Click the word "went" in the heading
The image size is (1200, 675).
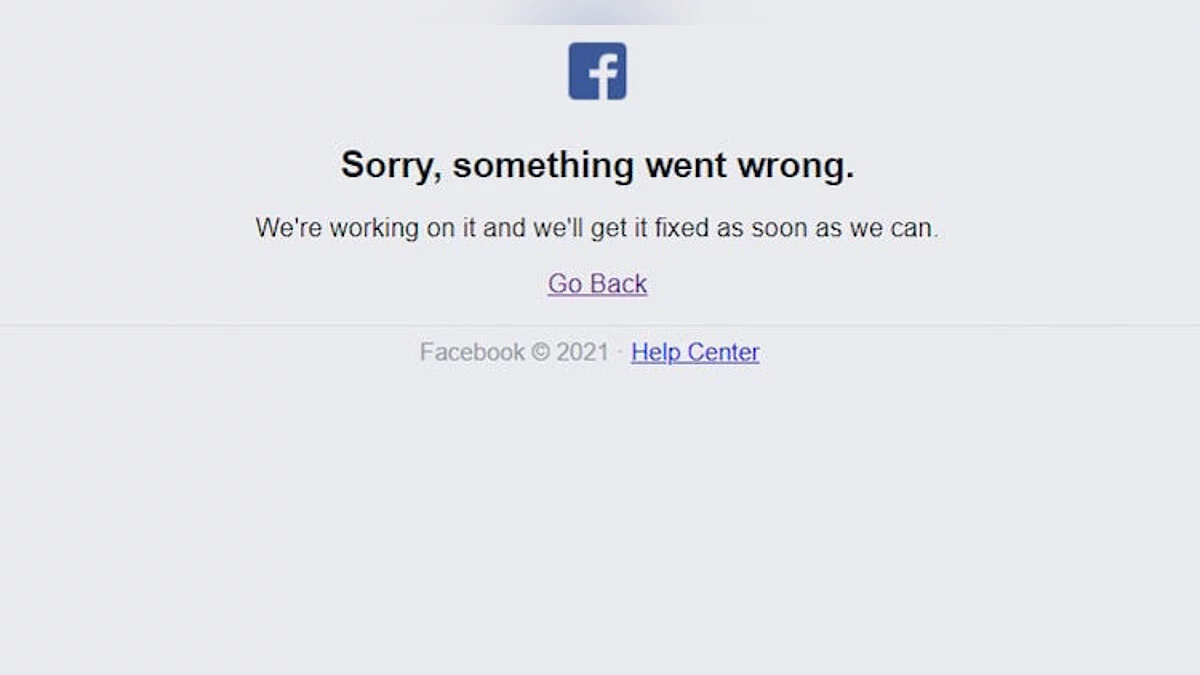pyautogui.click(x=686, y=166)
